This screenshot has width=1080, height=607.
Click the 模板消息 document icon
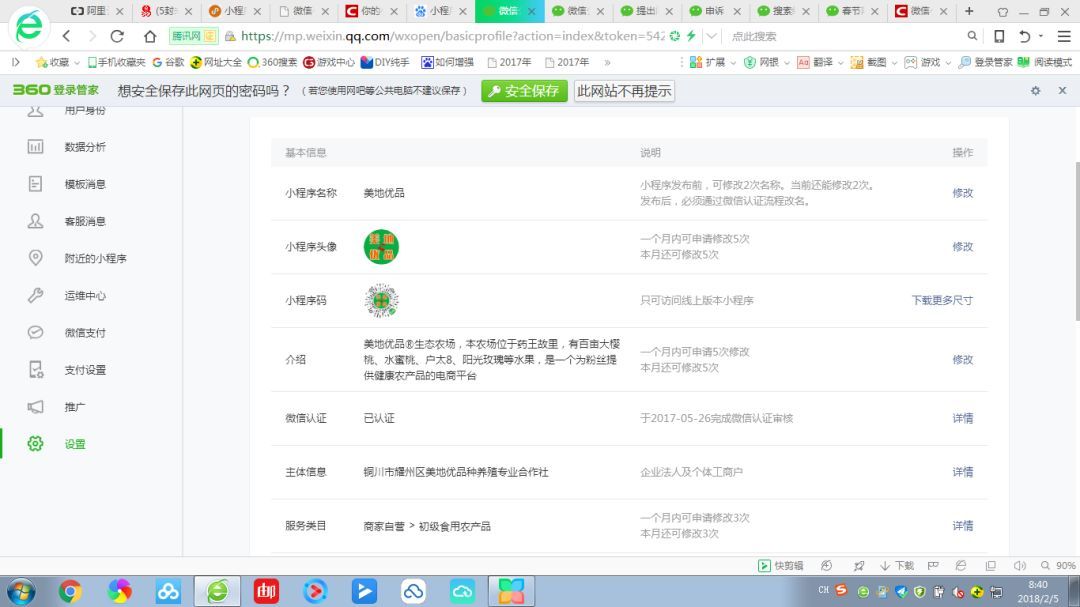[x=35, y=184]
